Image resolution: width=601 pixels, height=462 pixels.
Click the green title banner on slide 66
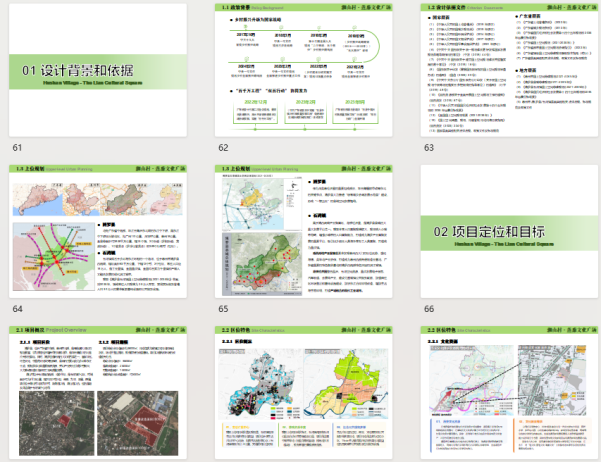click(x=507, y=234)
